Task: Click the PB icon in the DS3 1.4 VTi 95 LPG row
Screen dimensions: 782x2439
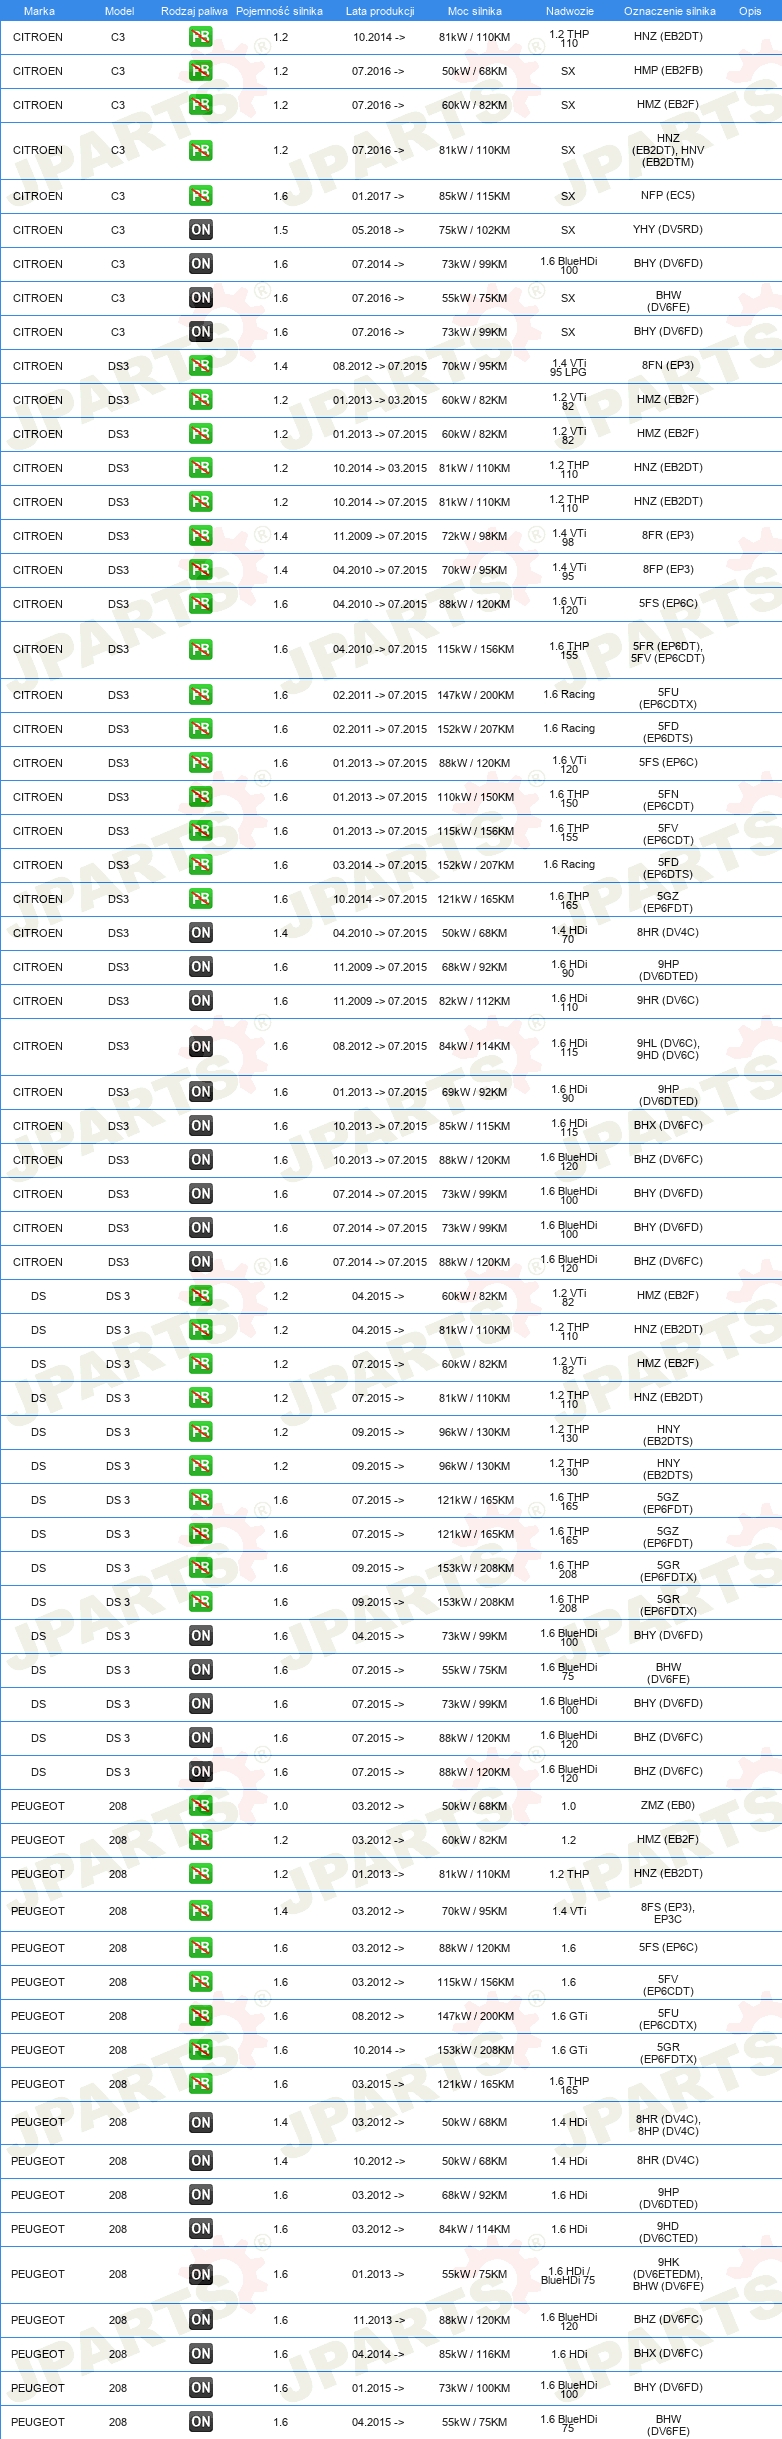Action: coord(200,366)
